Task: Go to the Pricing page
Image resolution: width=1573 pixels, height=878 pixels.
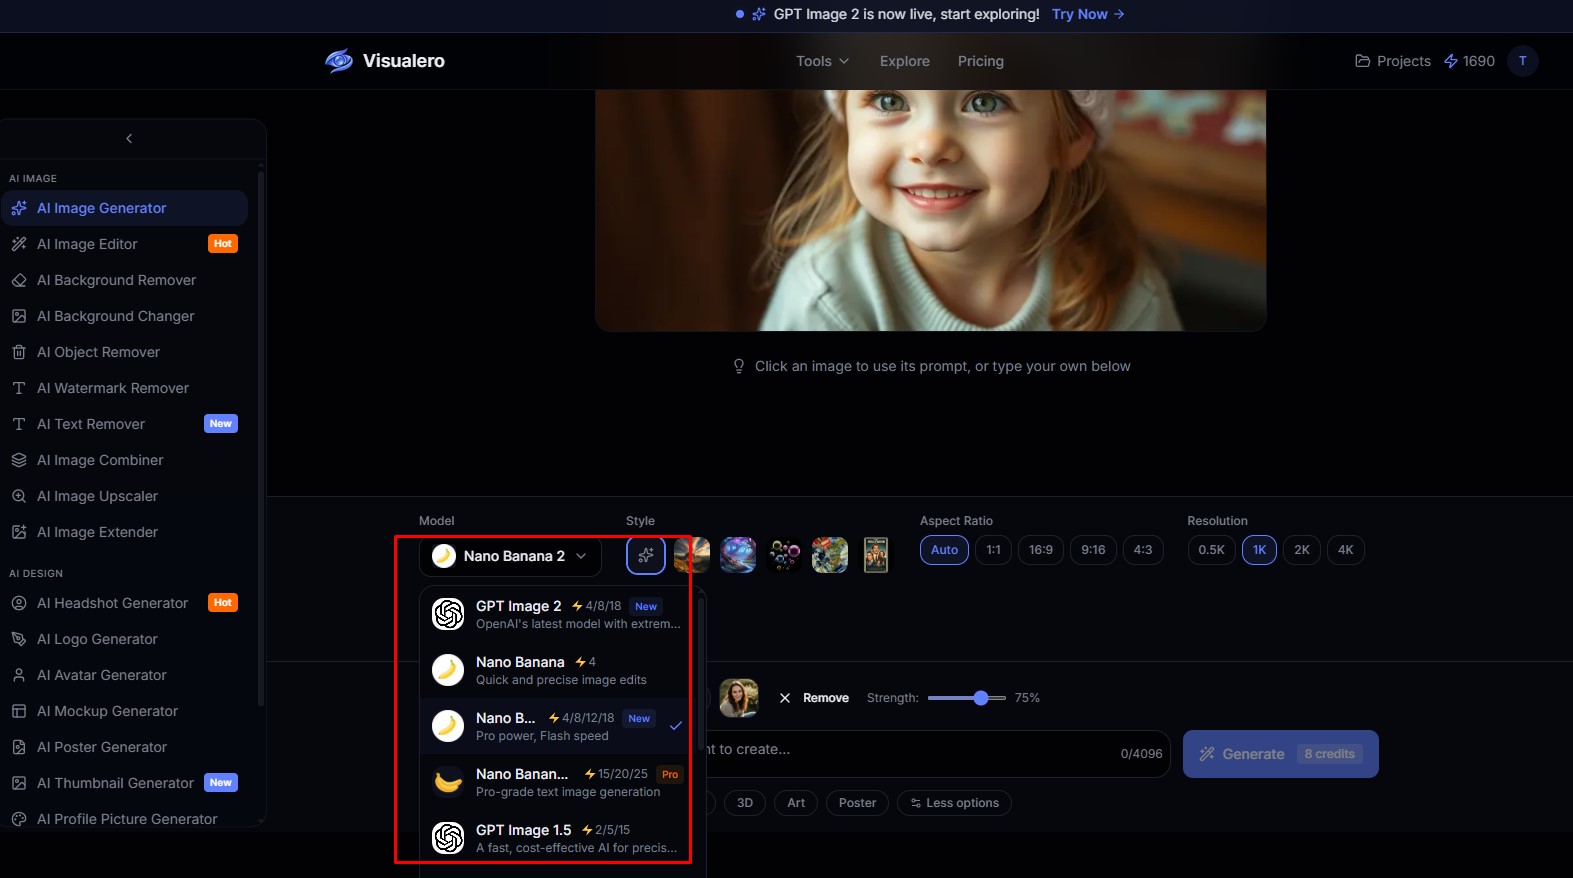Action: pyautogui.click(x=980, y=61)
